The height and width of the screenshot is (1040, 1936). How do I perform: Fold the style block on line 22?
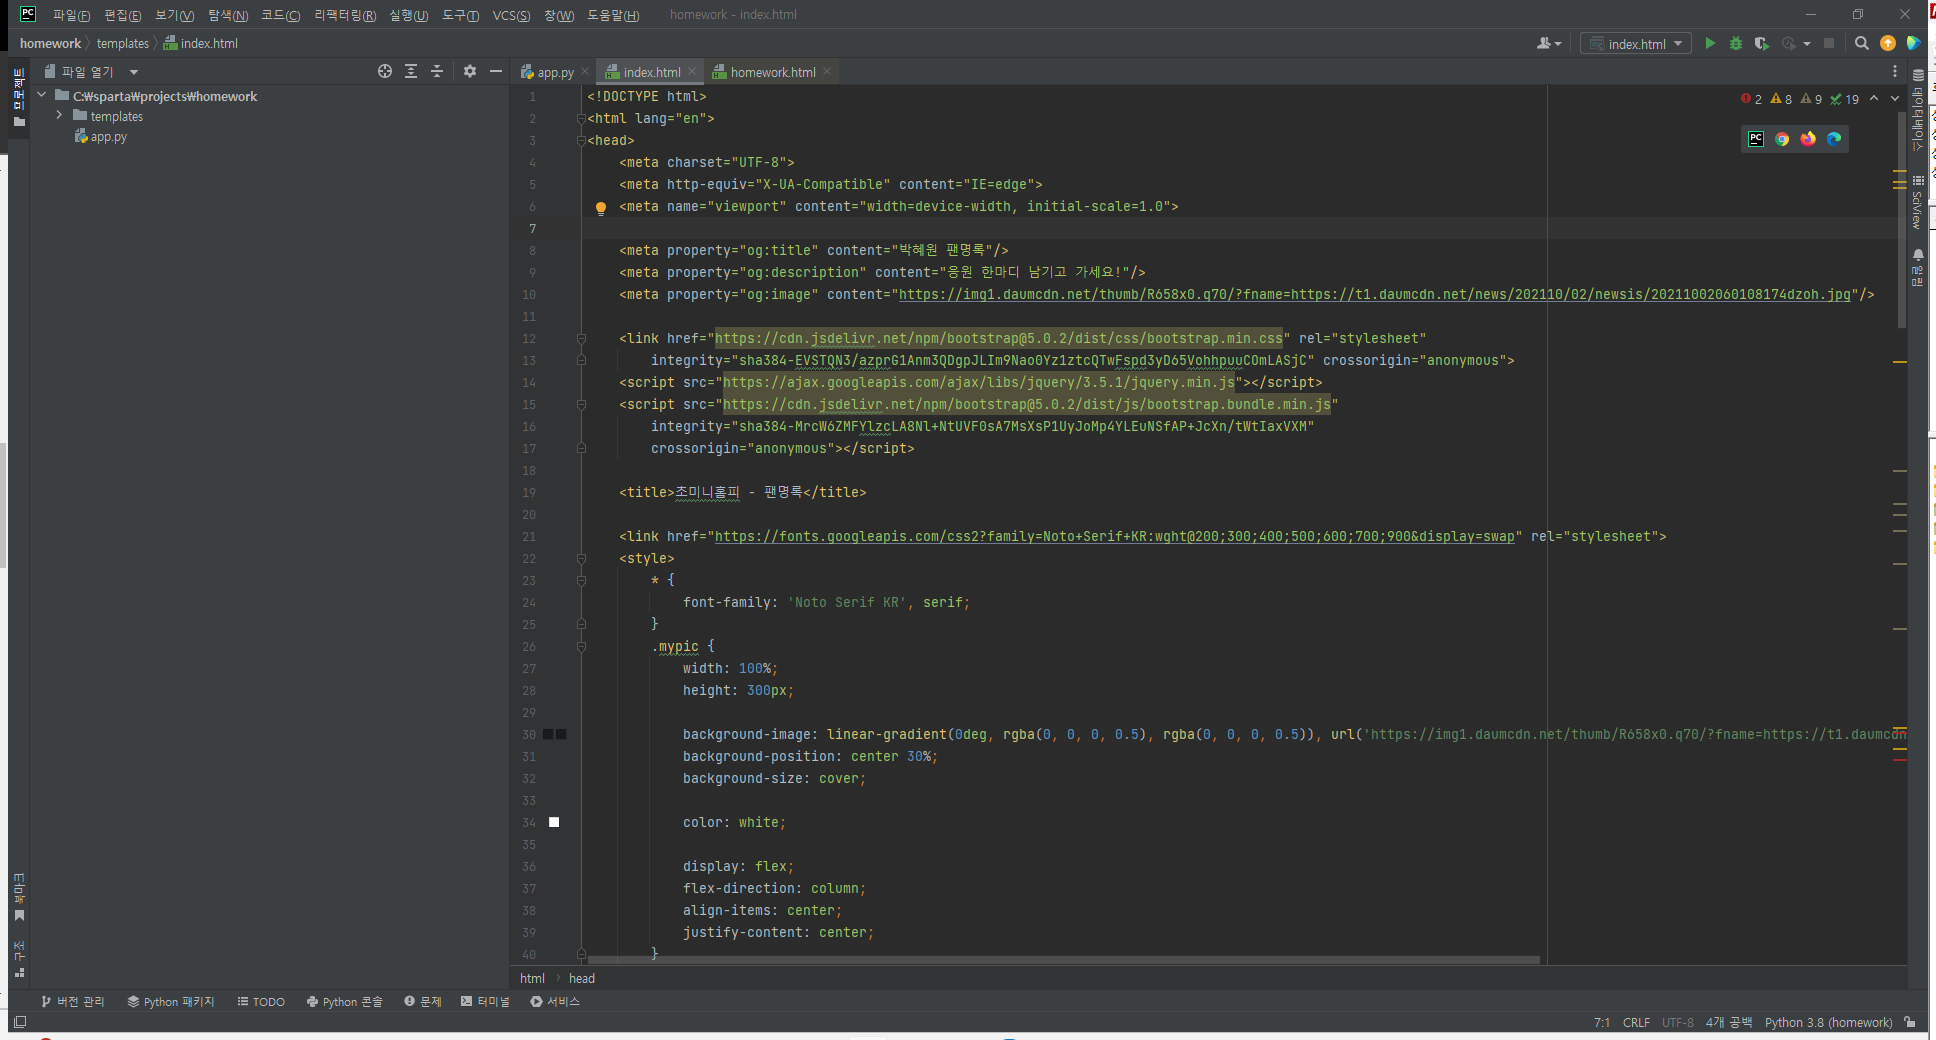coord(581,559)
